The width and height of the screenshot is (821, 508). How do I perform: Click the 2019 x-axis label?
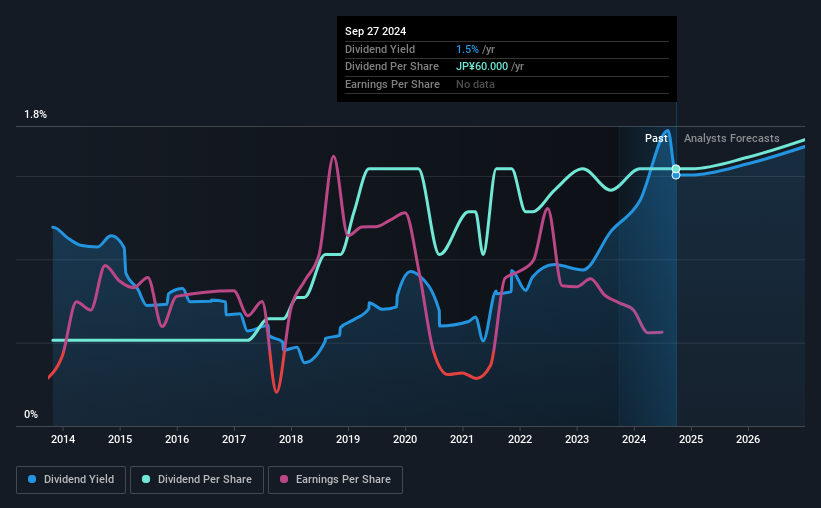click(348, 439)
